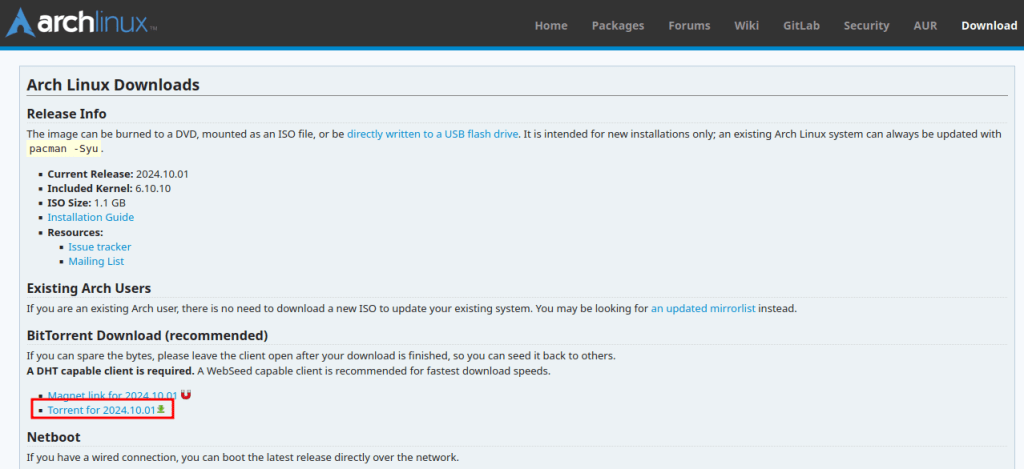Image resolution: width=1024 pixels, height=469 pixels.
Task: Open the Mailing List link
Action: click(x=96, y=261)
